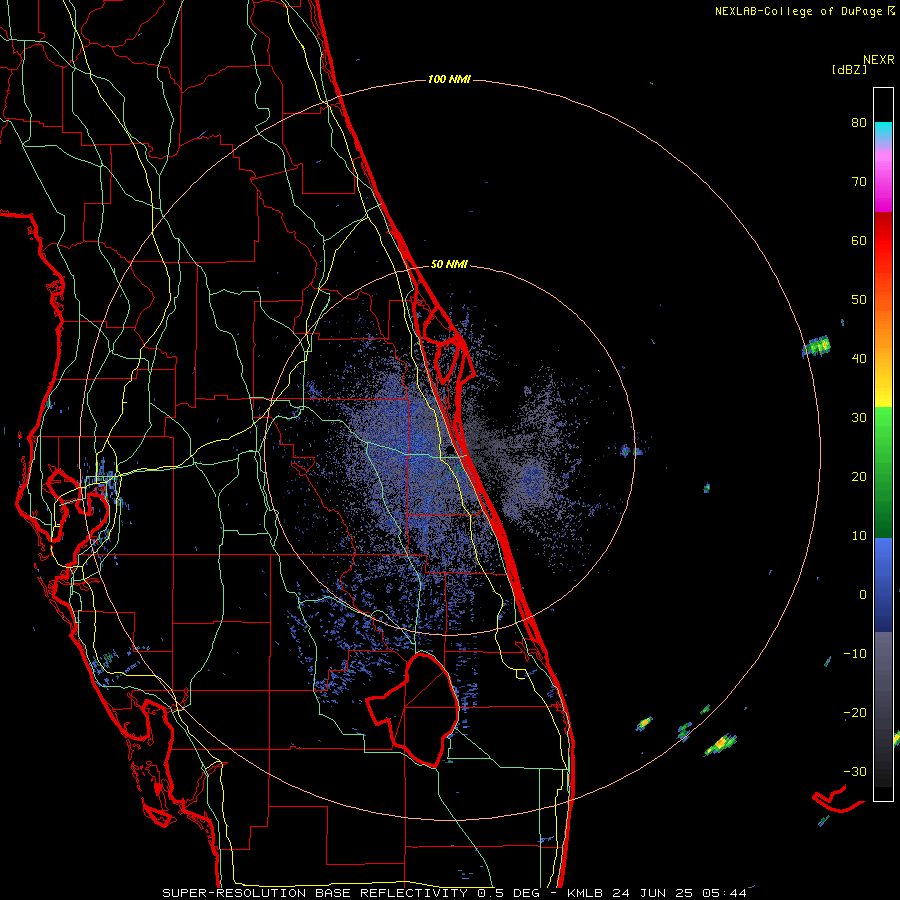Click the 100 NMI range ring label

tap(449, 79)
